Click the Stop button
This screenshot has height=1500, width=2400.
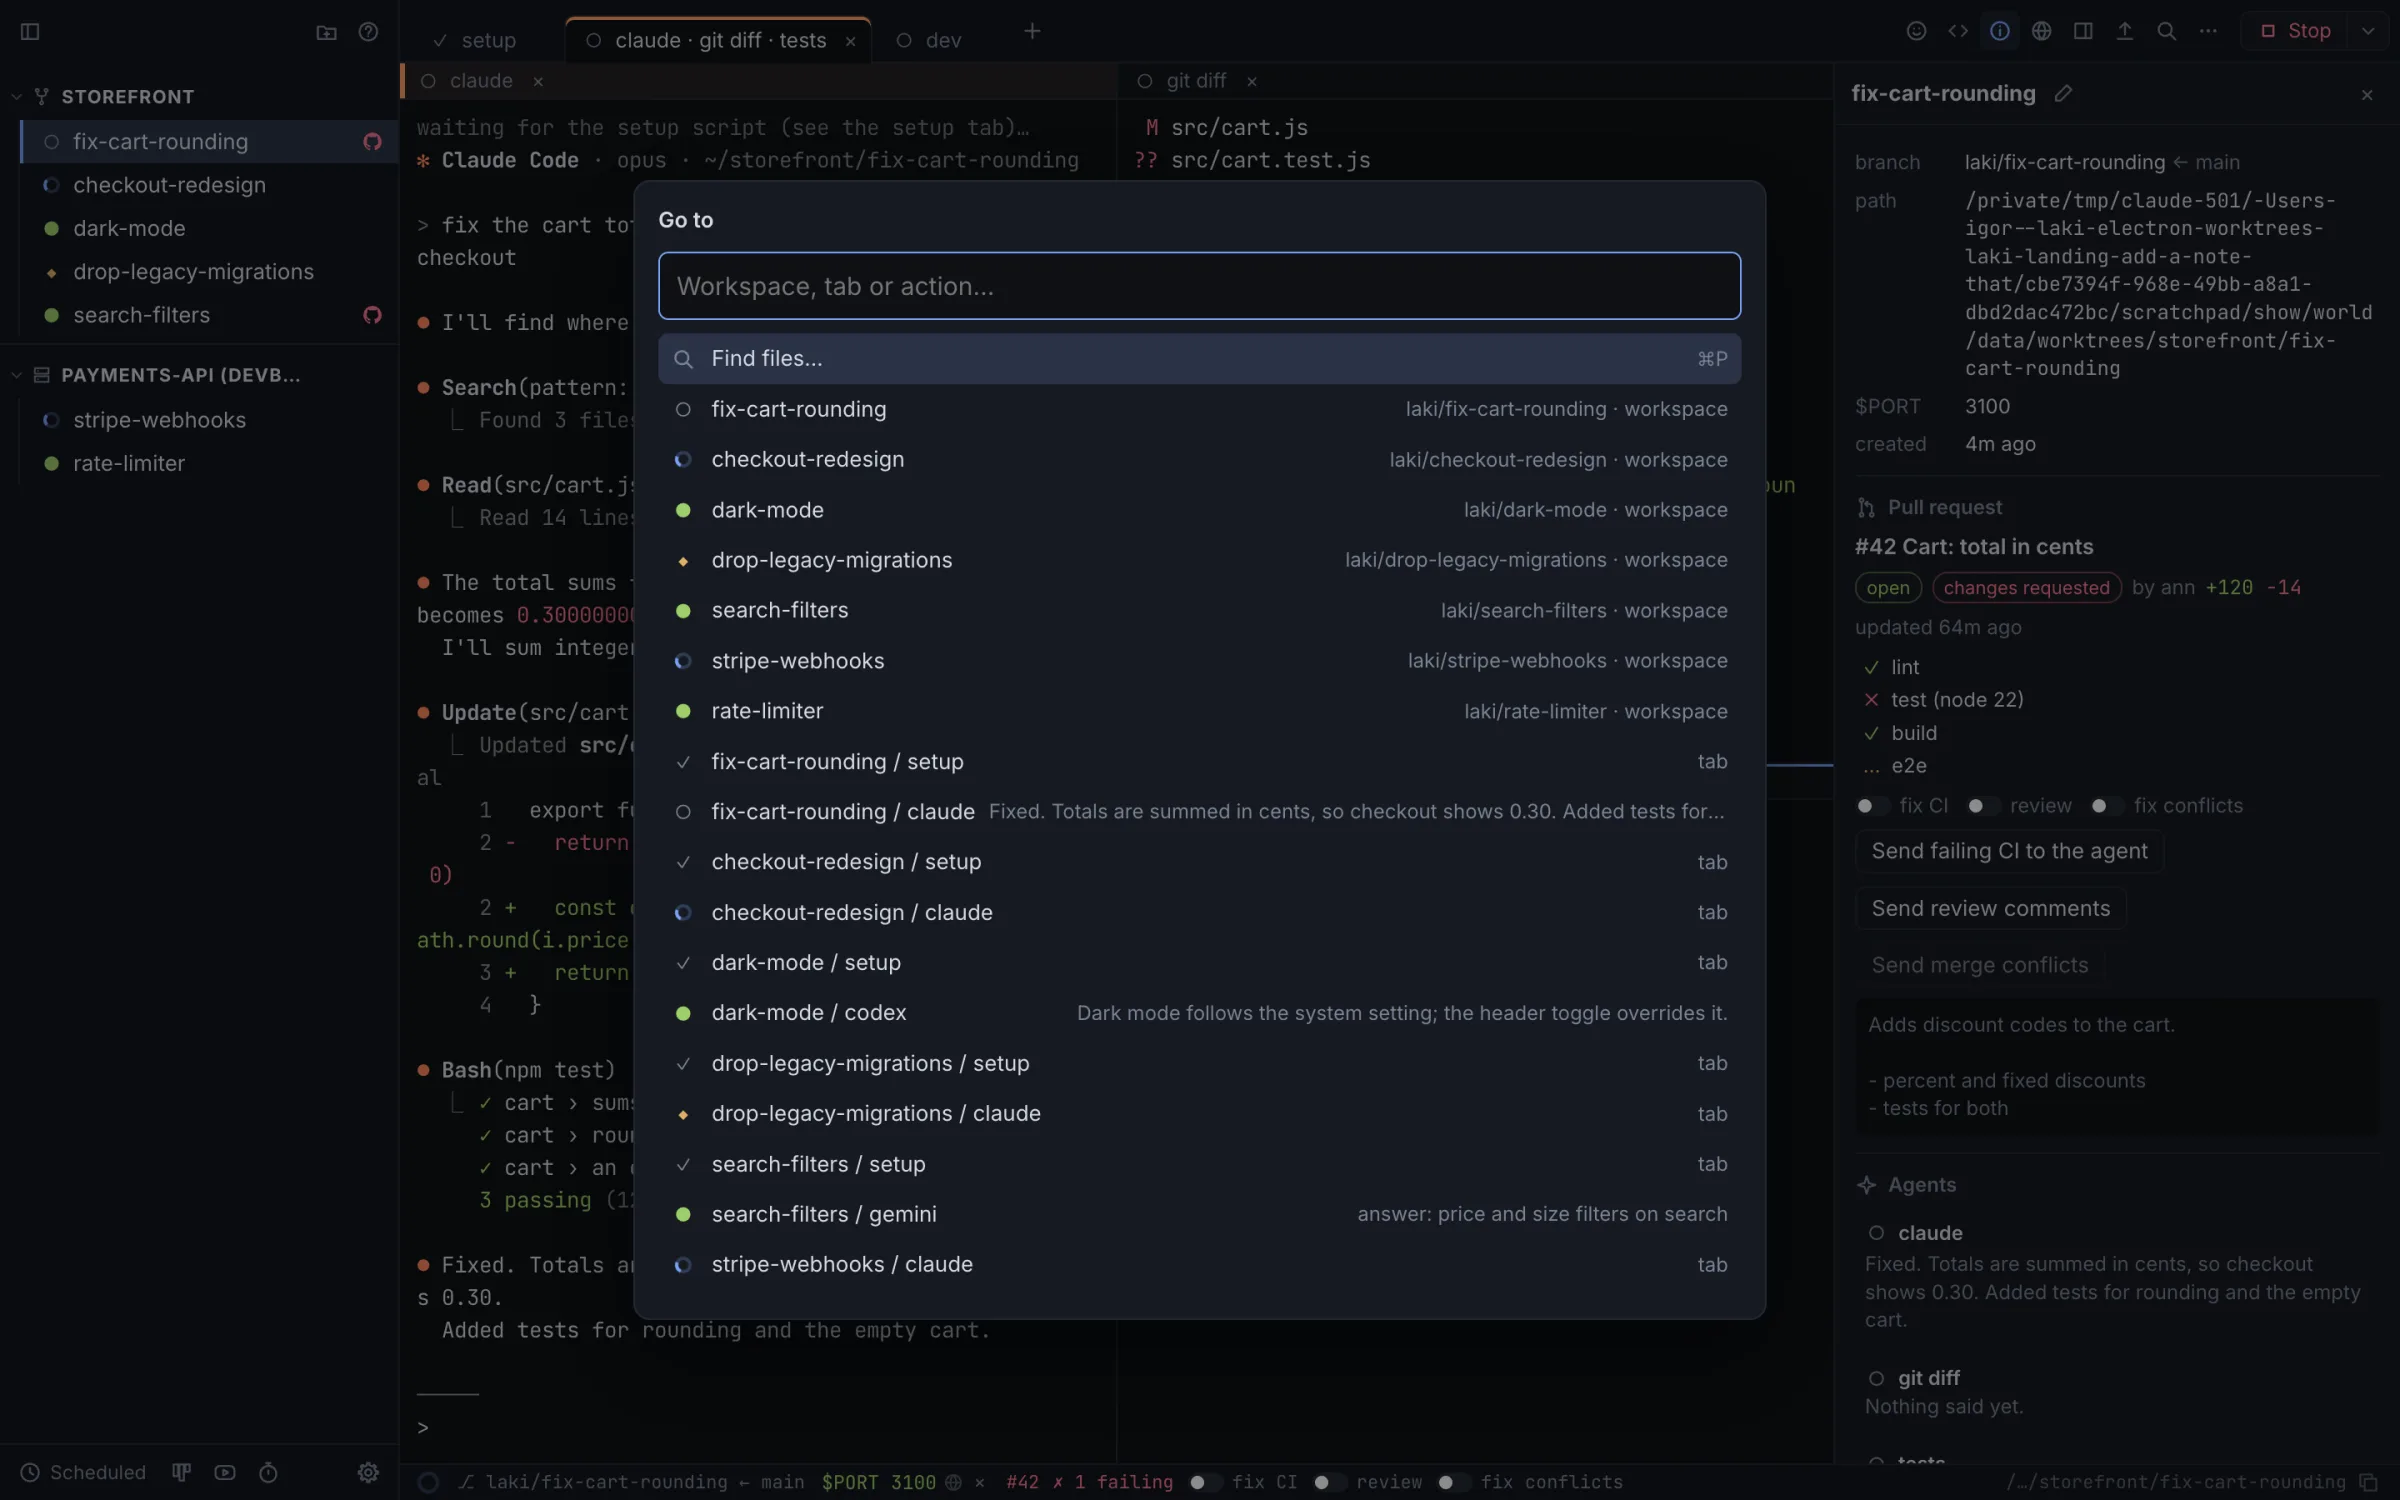2296,31
